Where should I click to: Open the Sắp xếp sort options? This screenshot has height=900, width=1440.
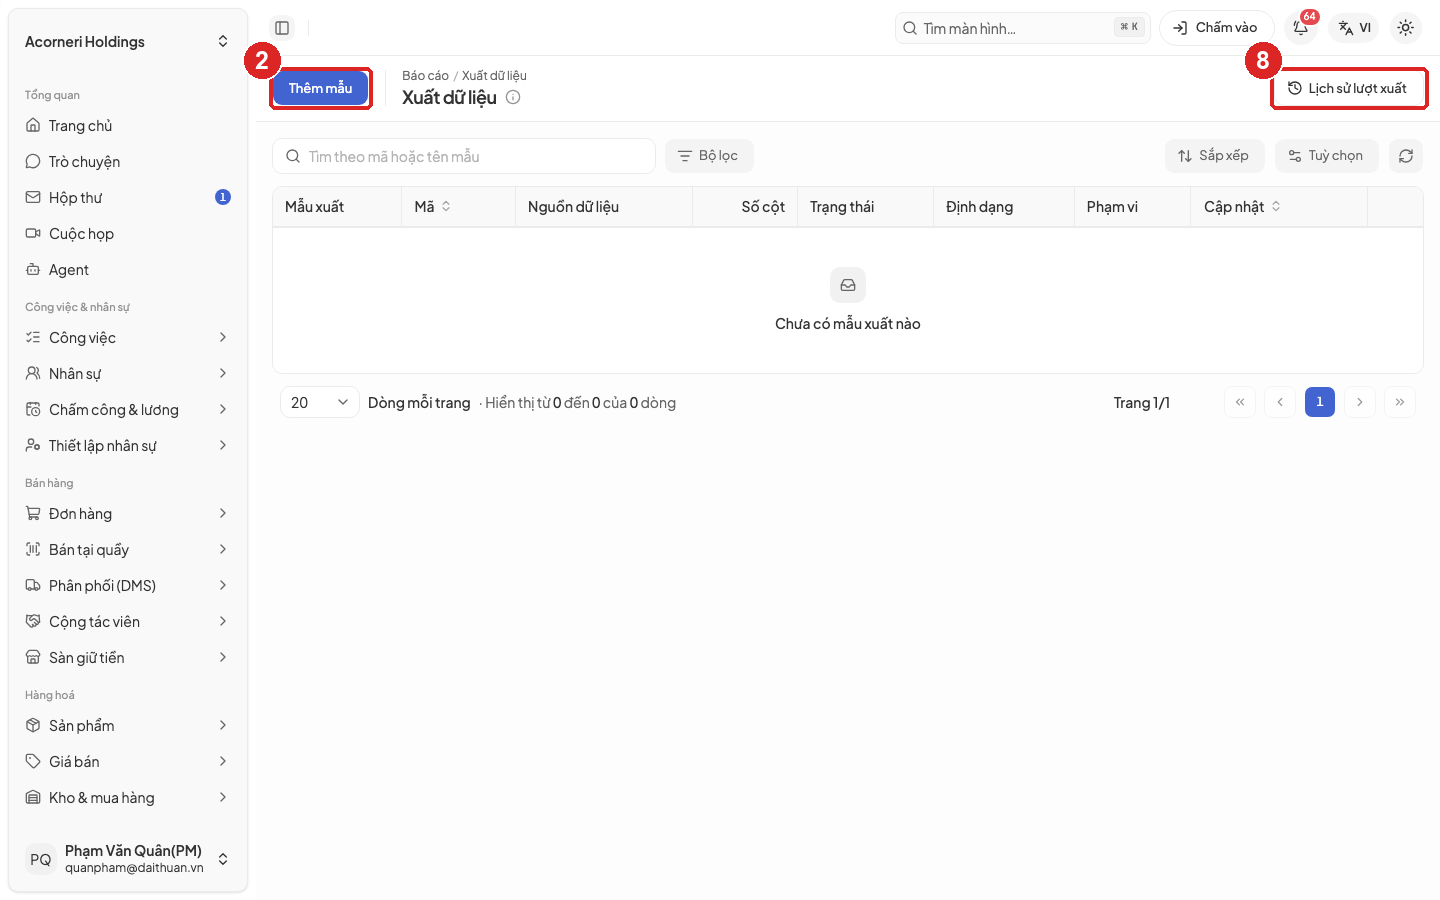[x=1214, y=156]
